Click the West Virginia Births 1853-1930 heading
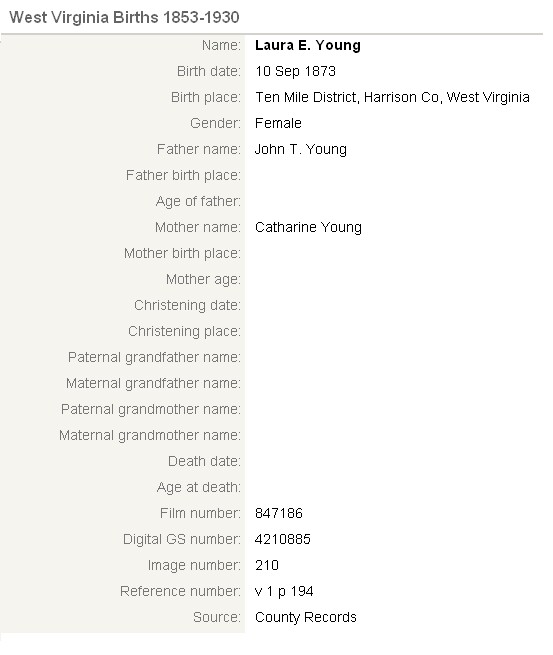The height and width of the screenshot is (655, 553). pyautogui.click(x=124, y=18)
